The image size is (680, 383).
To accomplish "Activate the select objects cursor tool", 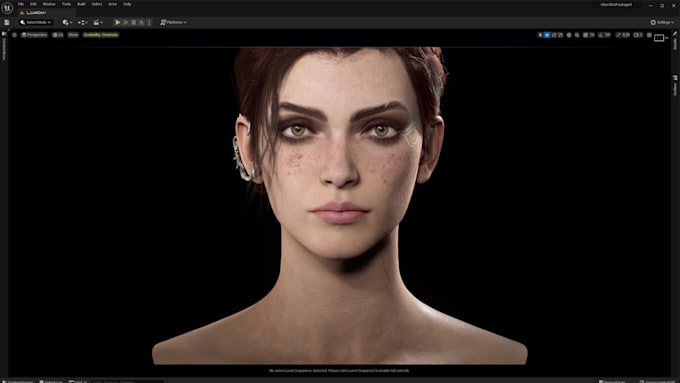I will [540, 35].
